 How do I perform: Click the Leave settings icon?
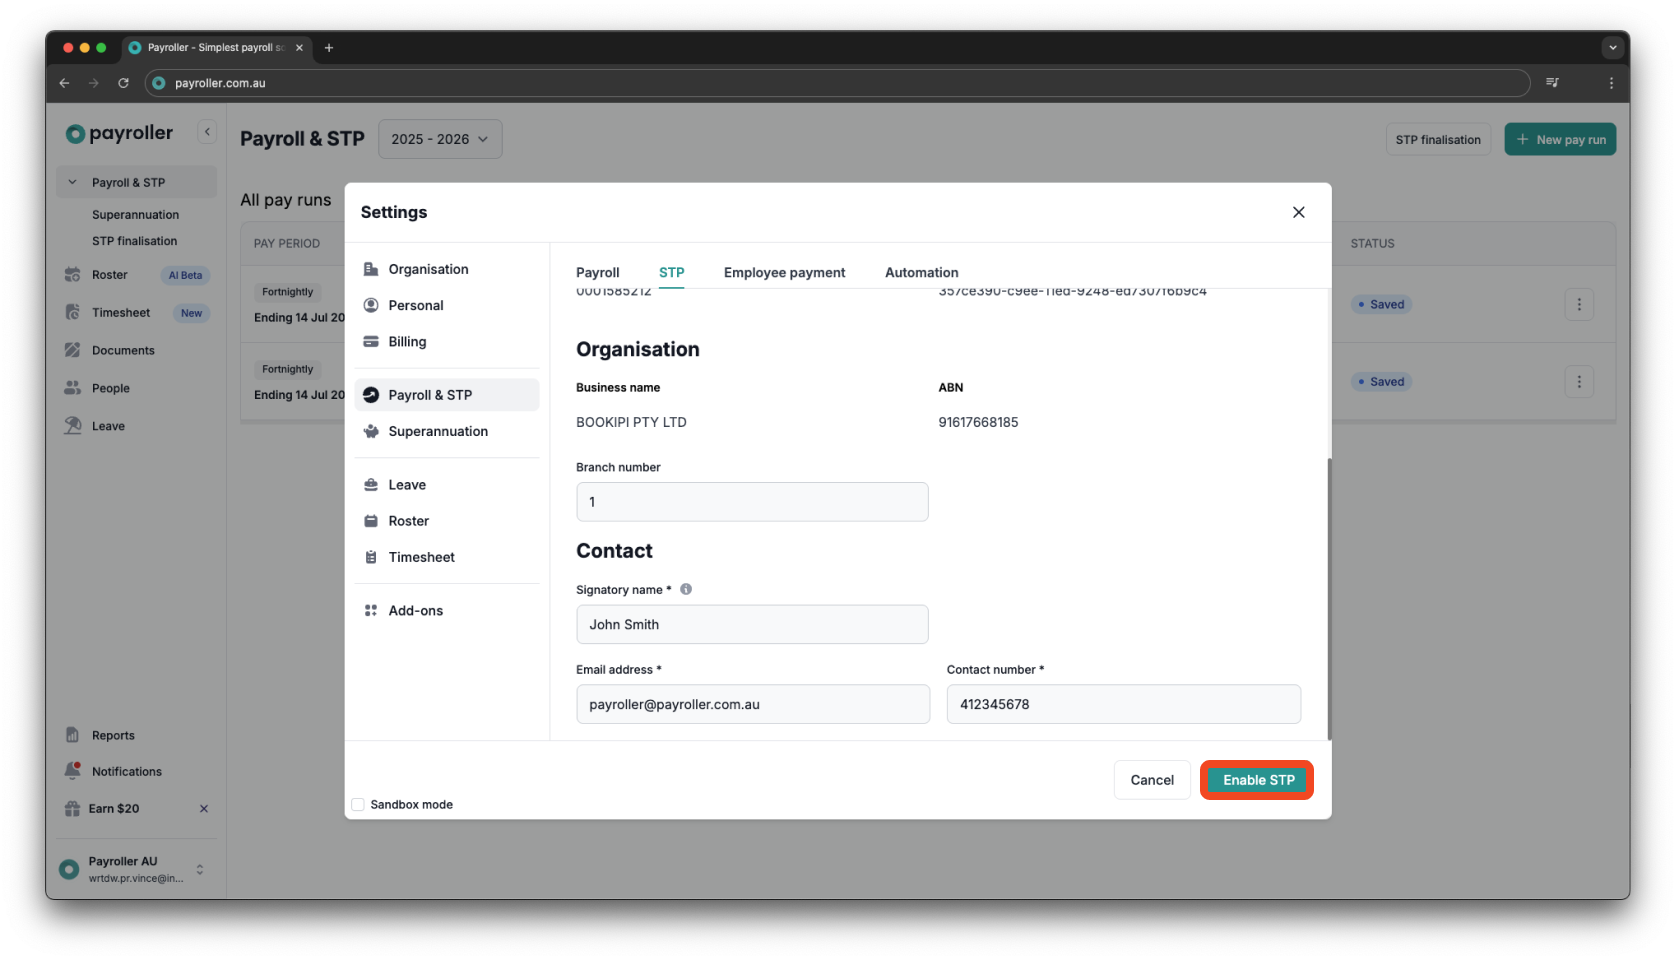(371, 485)
